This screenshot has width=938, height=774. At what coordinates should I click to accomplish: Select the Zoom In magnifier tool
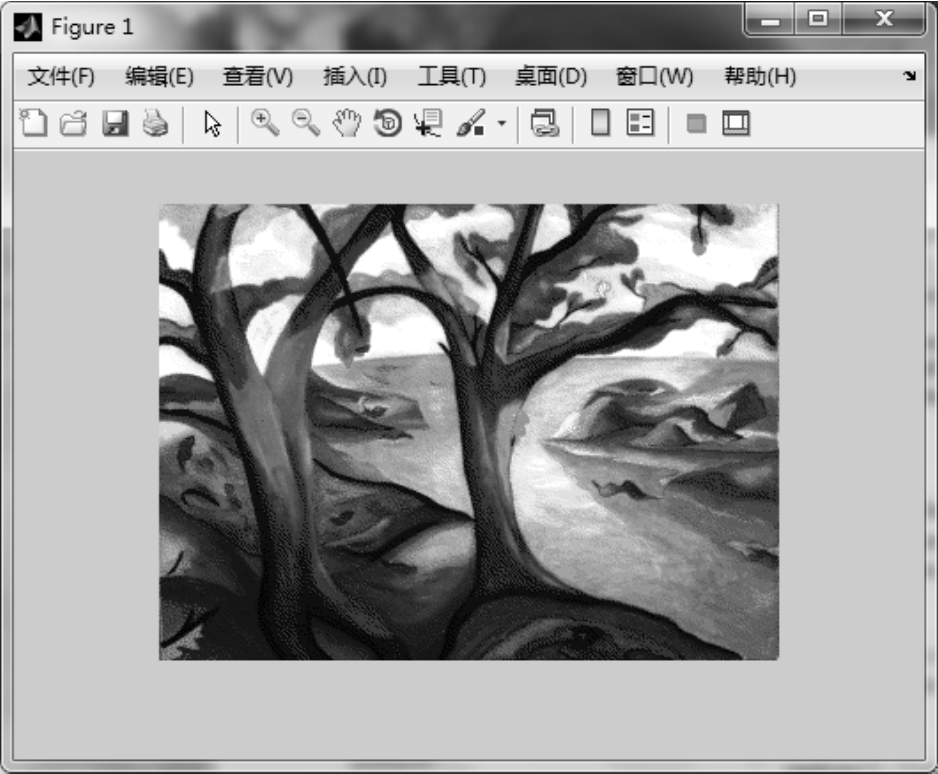(x=265, y=123)
